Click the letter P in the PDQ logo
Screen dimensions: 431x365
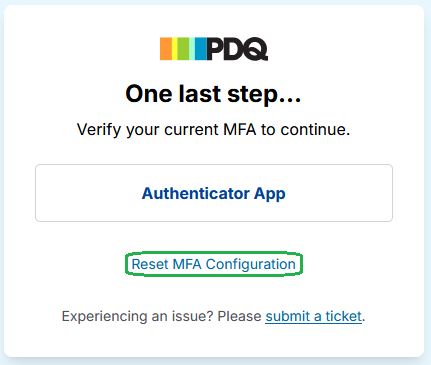coord(215,49)
